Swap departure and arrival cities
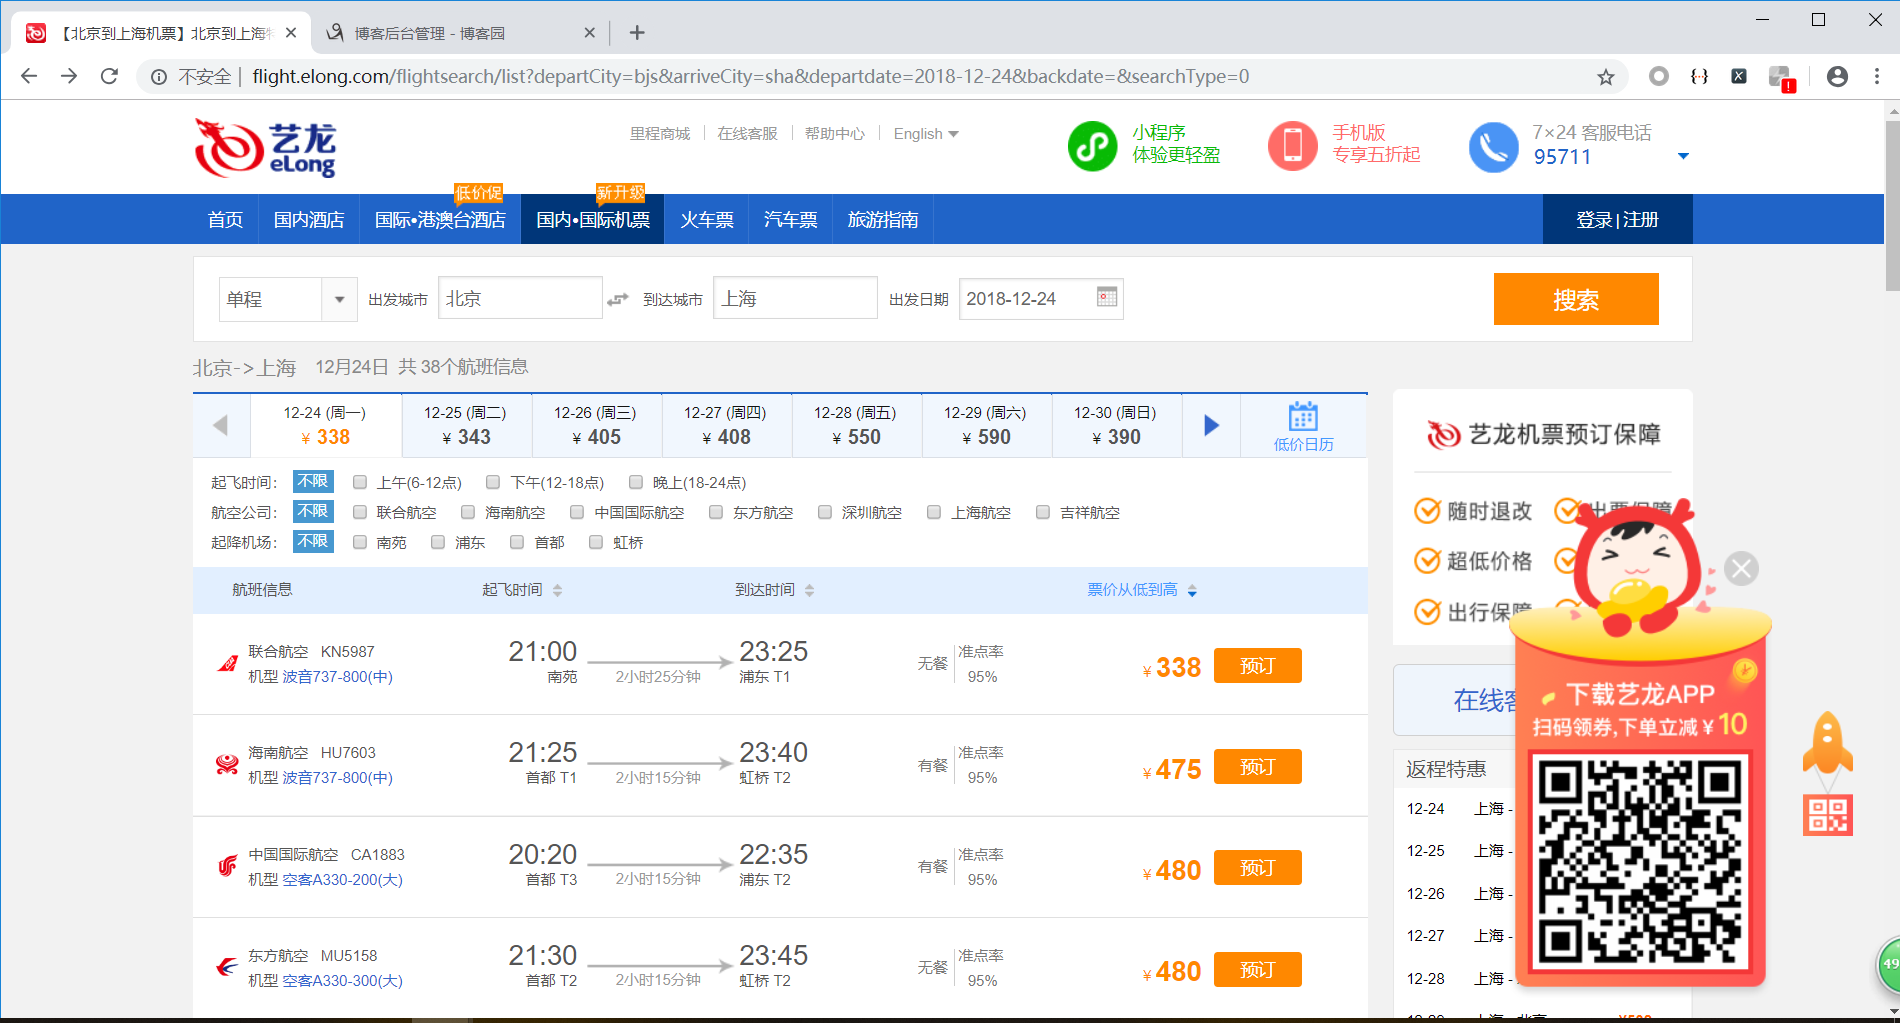 tap(618, 299)
